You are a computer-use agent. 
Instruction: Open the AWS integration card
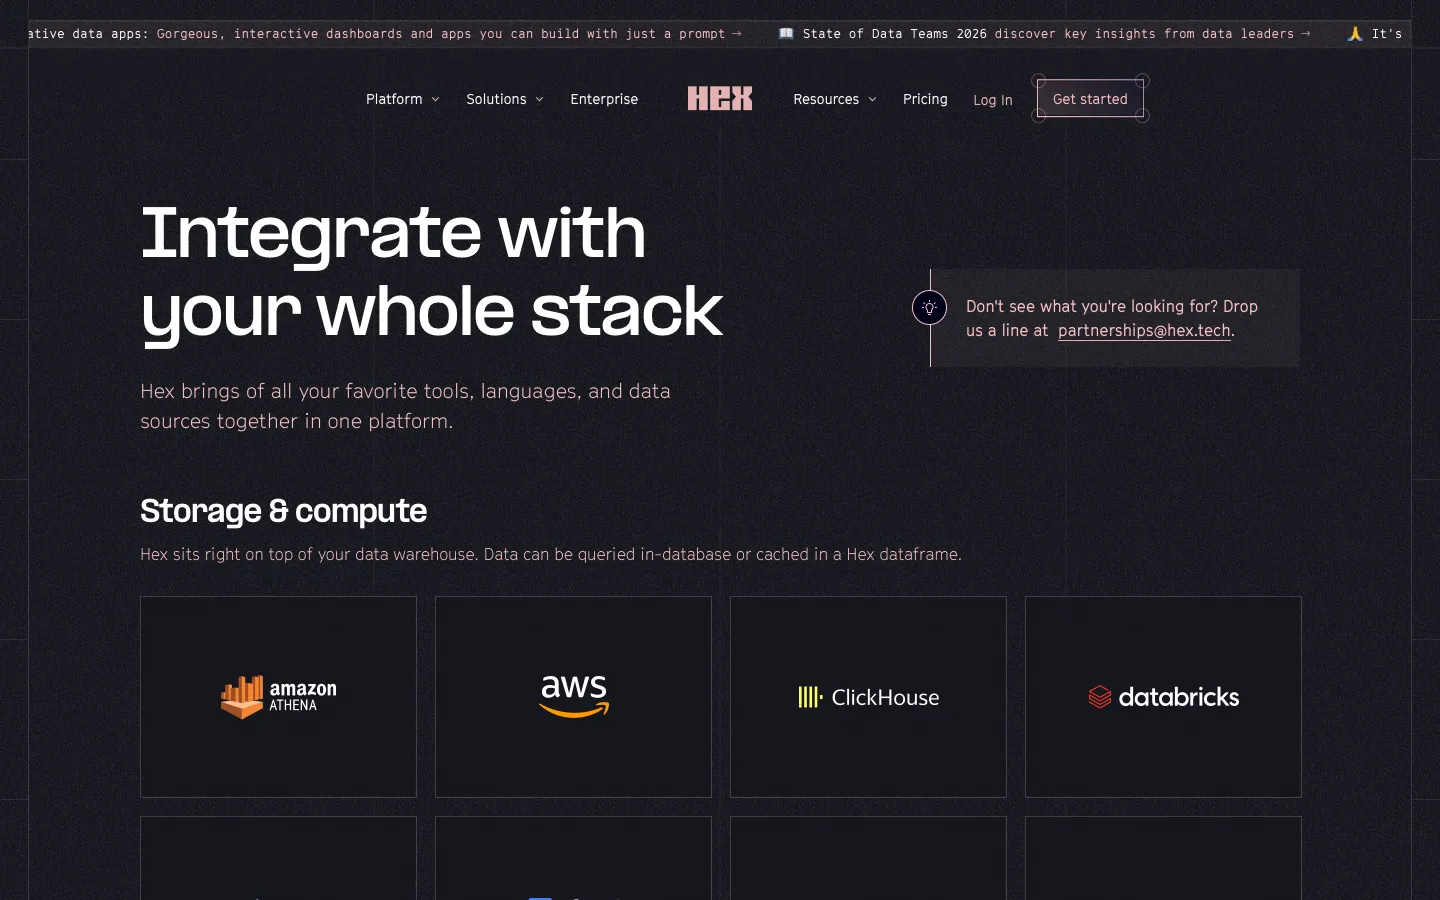click(x=573, y=697)
